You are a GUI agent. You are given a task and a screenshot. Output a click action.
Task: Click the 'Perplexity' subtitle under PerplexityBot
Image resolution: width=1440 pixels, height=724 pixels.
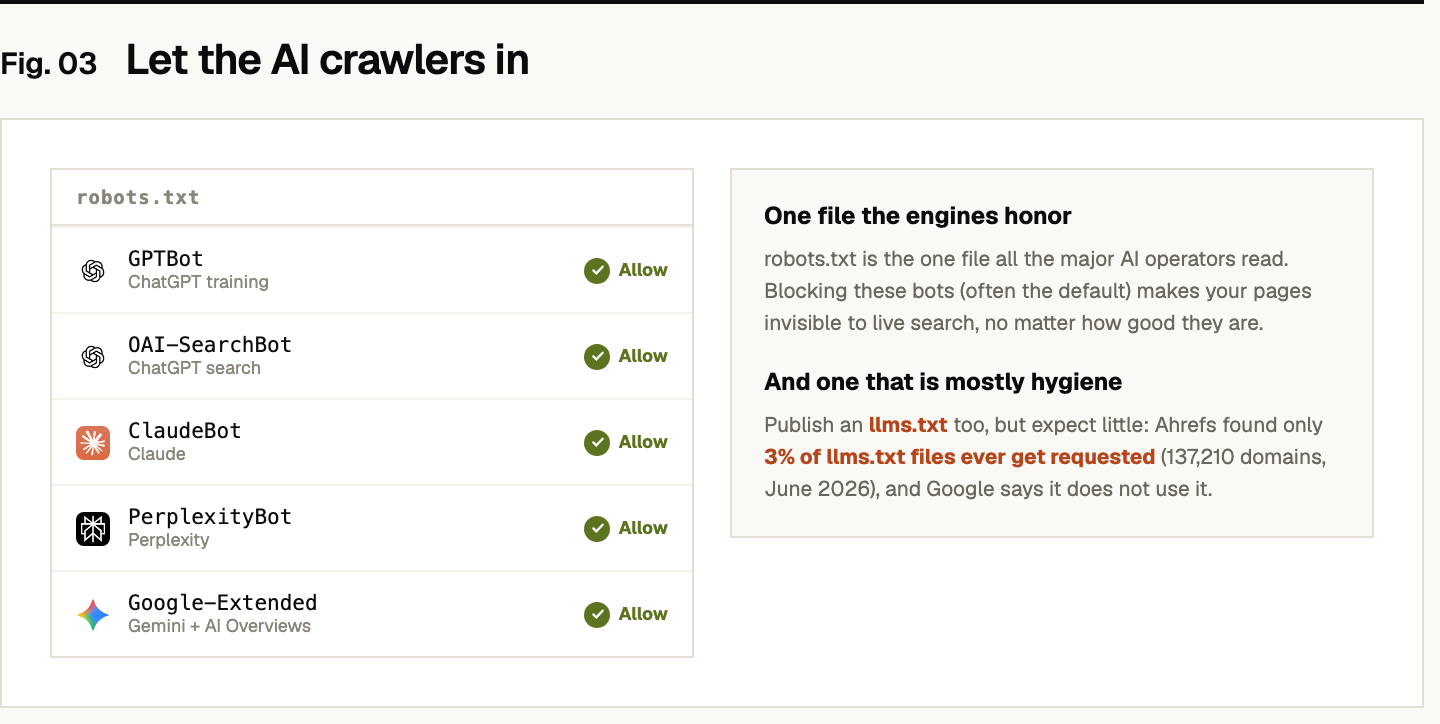169,540
